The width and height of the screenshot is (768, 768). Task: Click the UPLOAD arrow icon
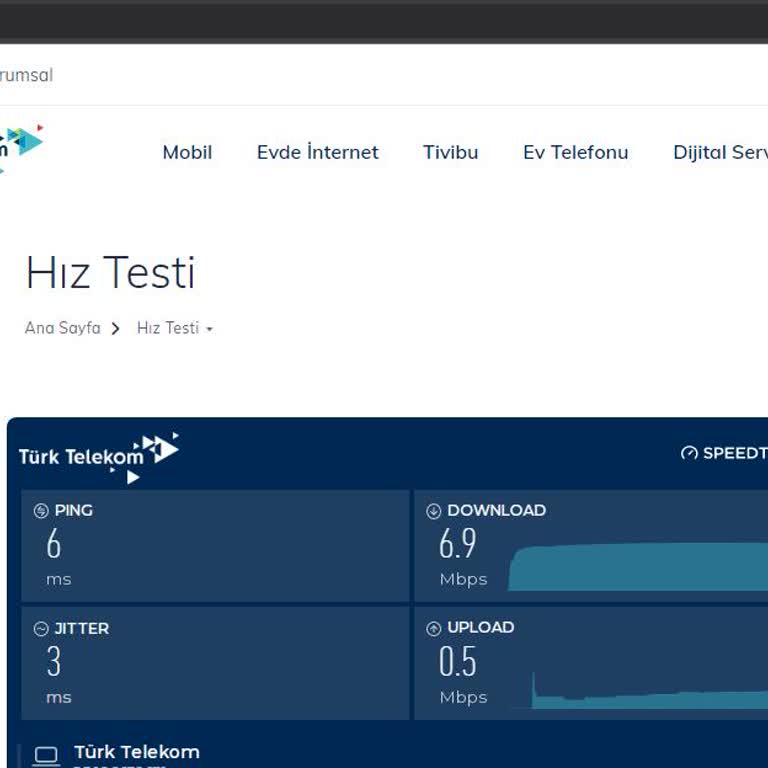point(433,629)
